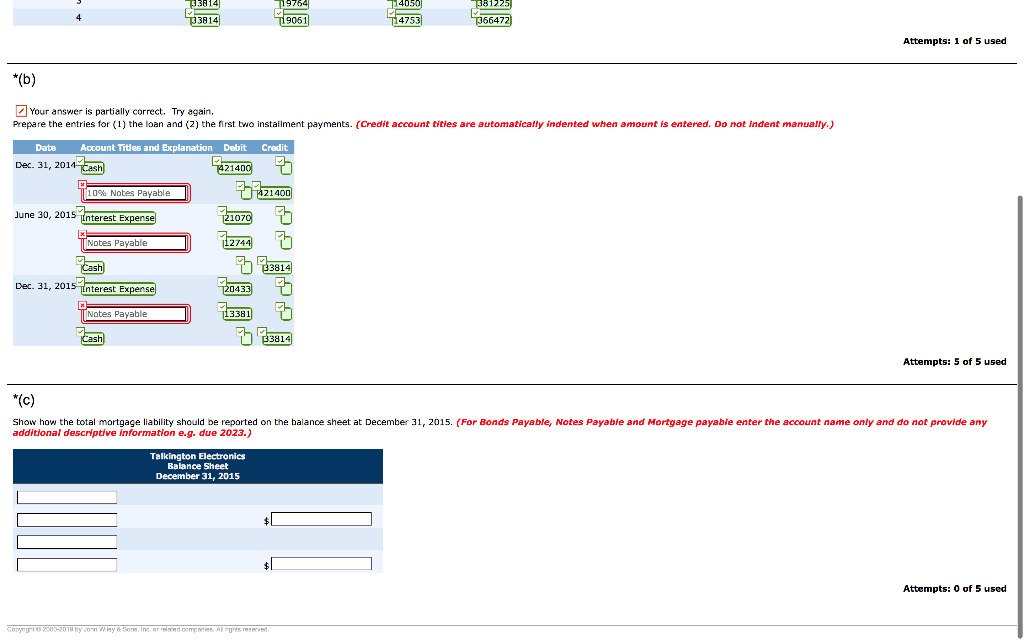Click the upper dollar amount field in balance sheet

[x=321, y=519]
